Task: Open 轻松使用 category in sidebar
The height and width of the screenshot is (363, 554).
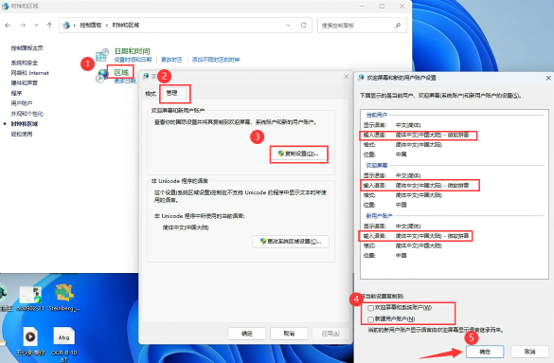Action: pos(21,134)
